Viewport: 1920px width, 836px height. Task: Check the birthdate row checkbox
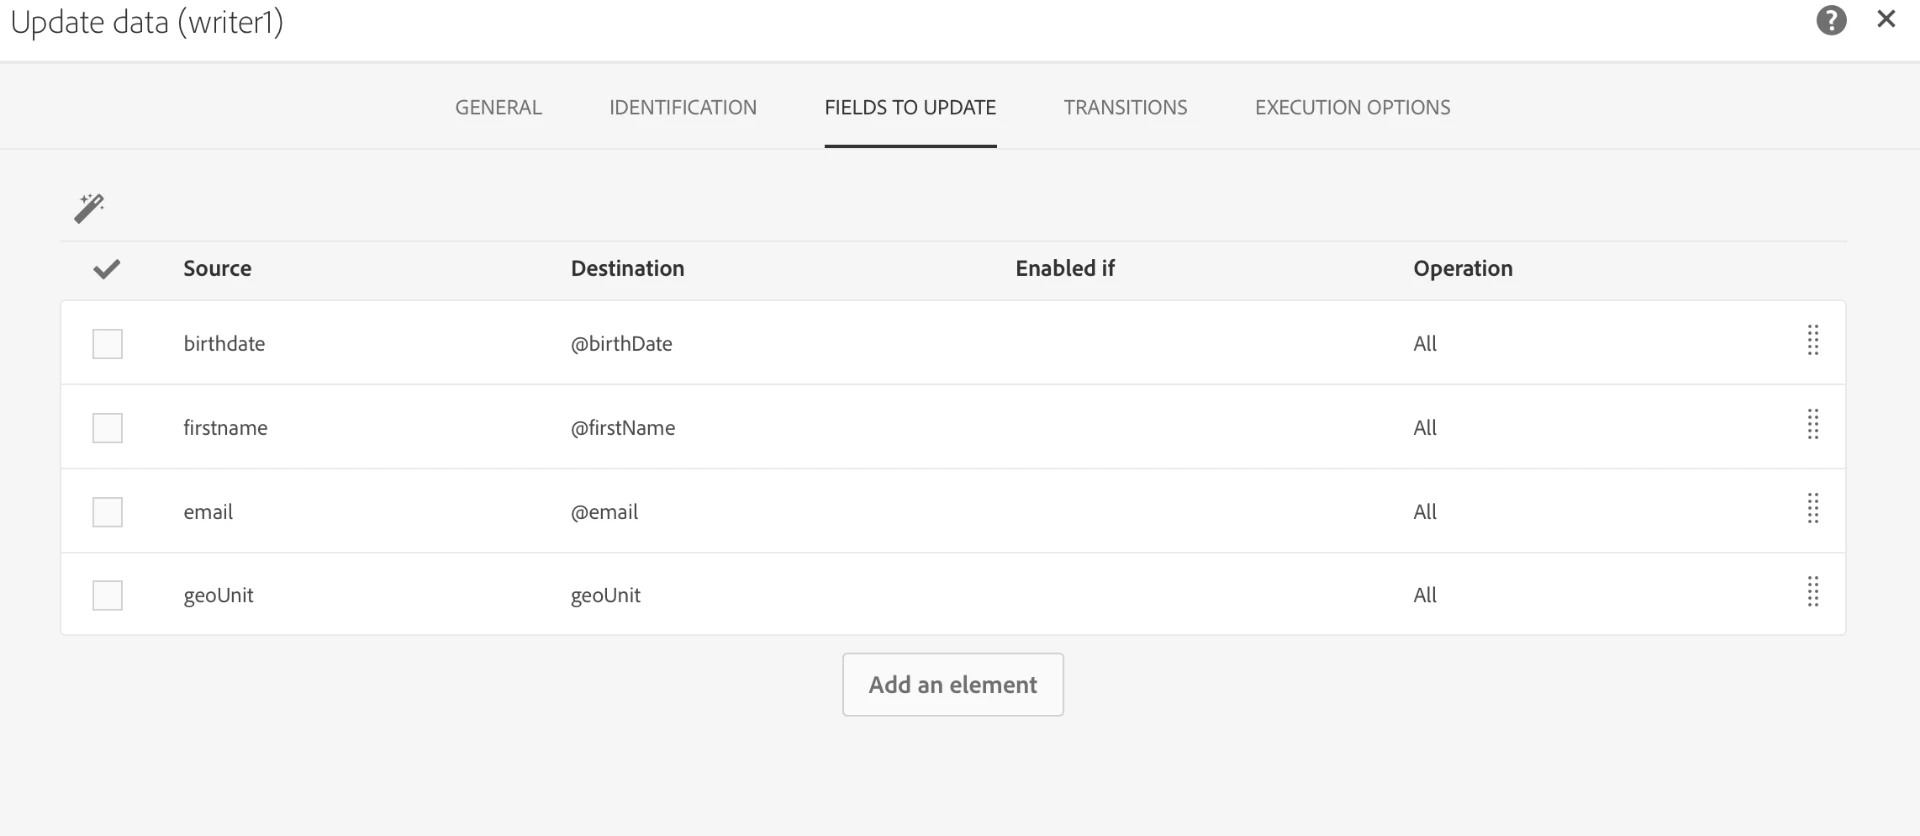pos(107,344)
